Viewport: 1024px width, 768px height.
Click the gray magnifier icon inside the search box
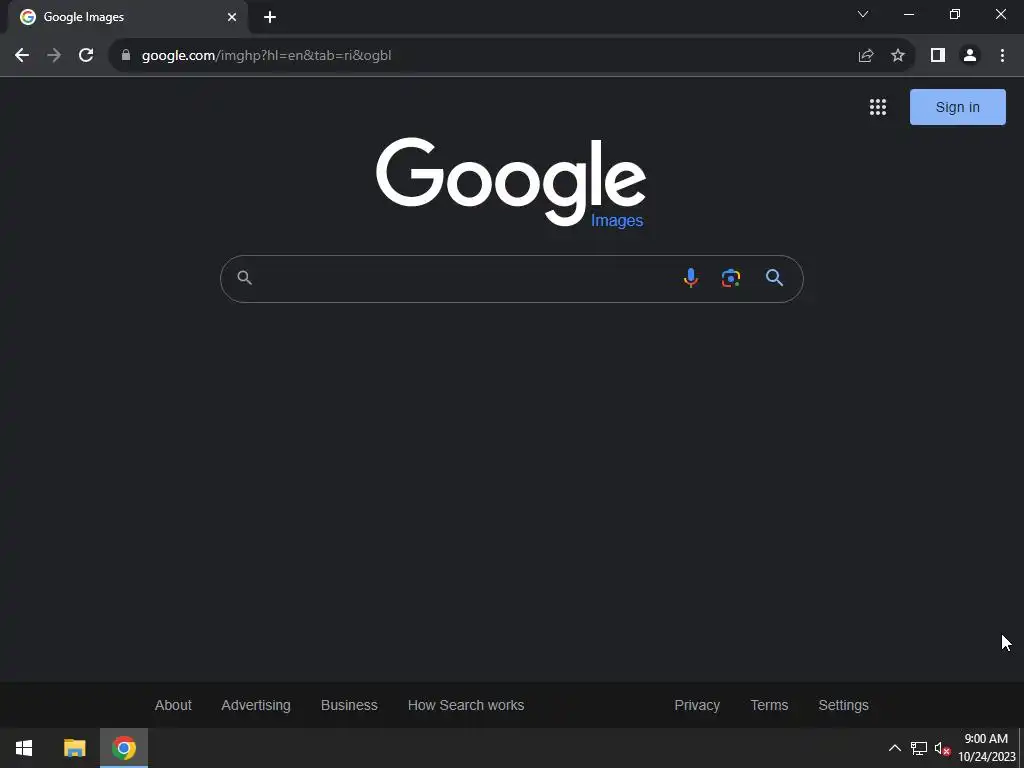click(x=244, y=278)
